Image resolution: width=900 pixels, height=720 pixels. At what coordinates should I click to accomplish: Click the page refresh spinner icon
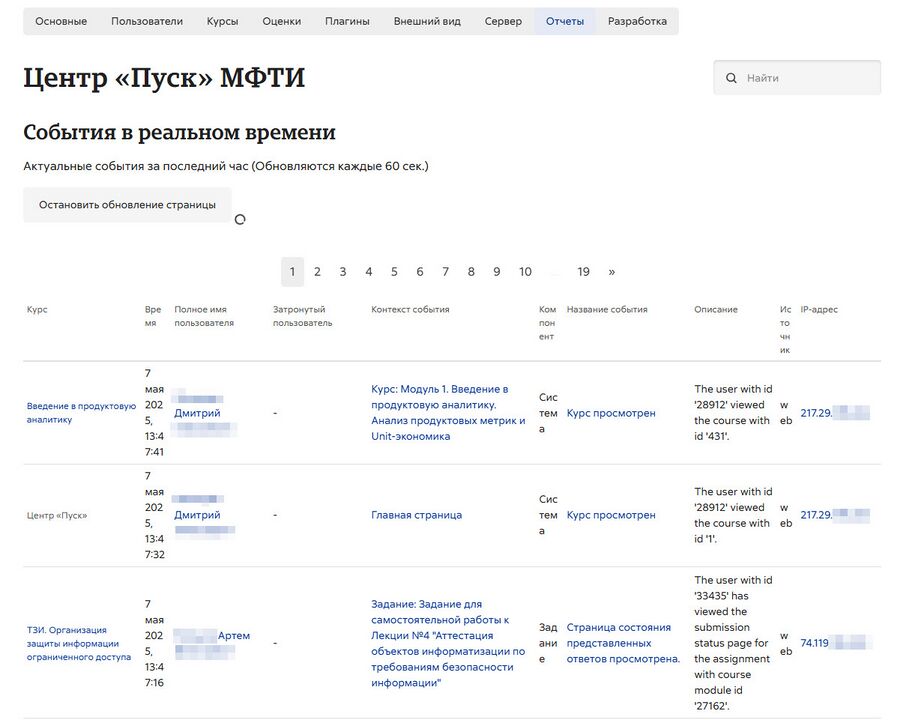click(240, 219)
